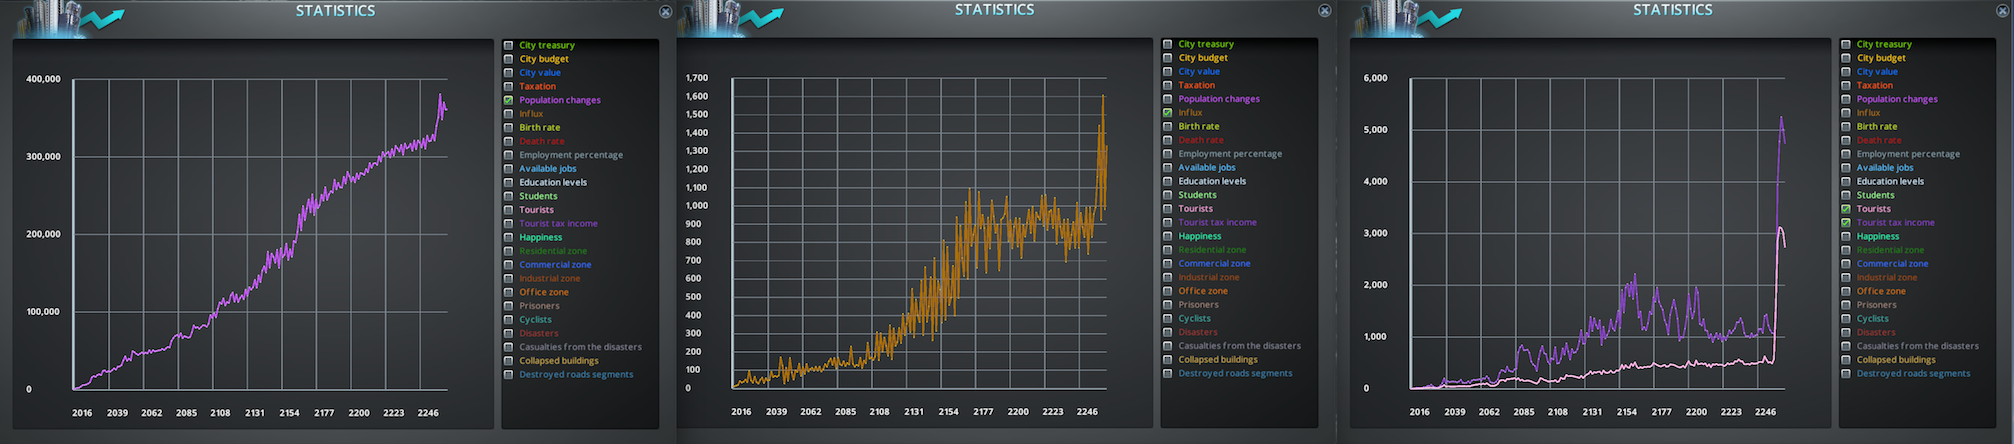Close the rightmost Statistics panel
The image size is (2014, 444).
[2002, 11]
